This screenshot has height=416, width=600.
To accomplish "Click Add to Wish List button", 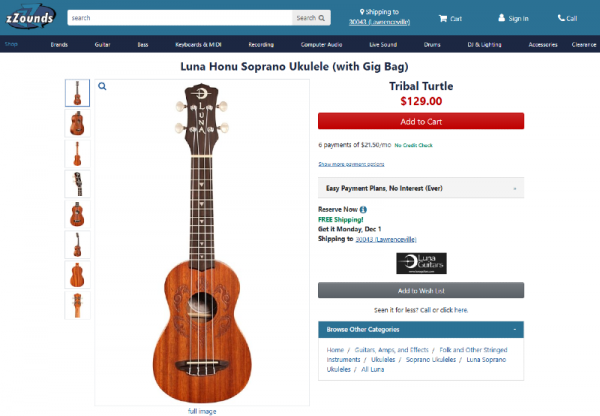I will [x=420, y=290].
